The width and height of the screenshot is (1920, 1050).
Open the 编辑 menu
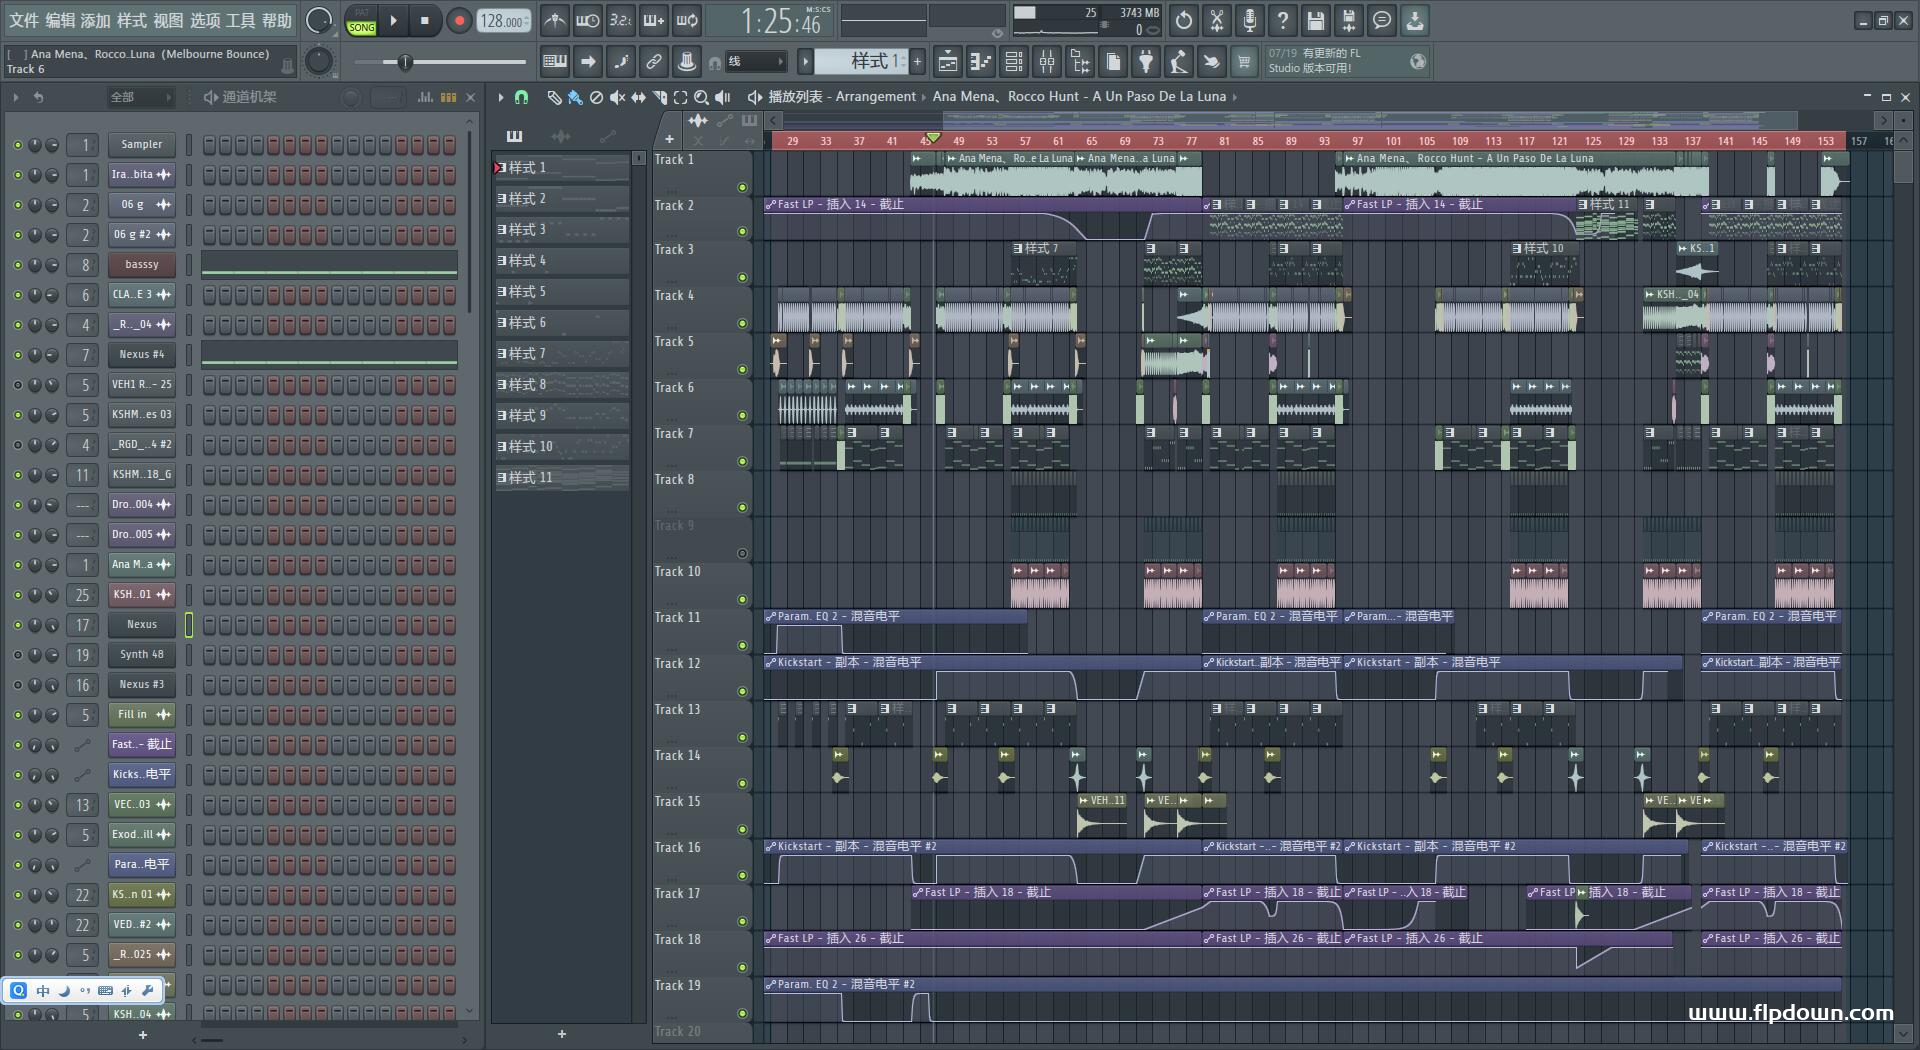click(x=60, y=20)
